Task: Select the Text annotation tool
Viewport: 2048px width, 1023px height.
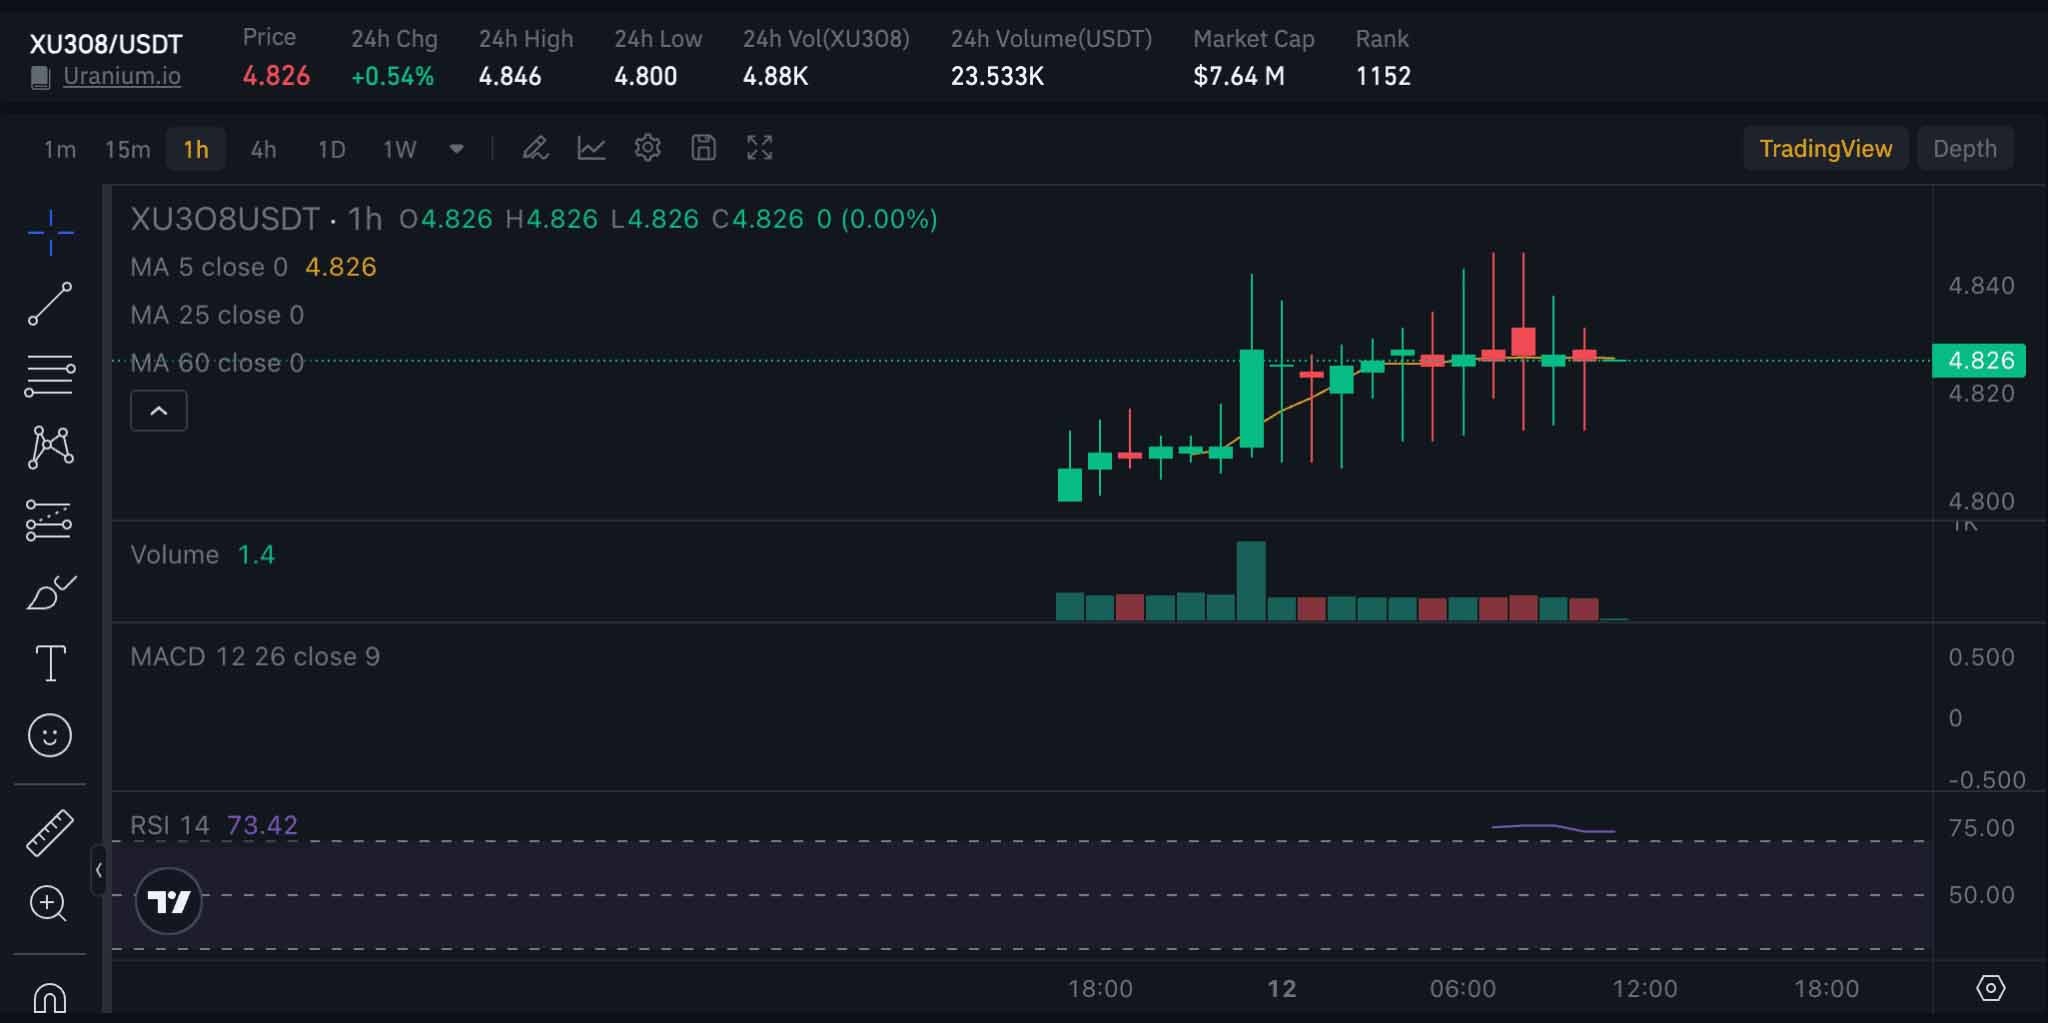Action: (x=50, y=663)
